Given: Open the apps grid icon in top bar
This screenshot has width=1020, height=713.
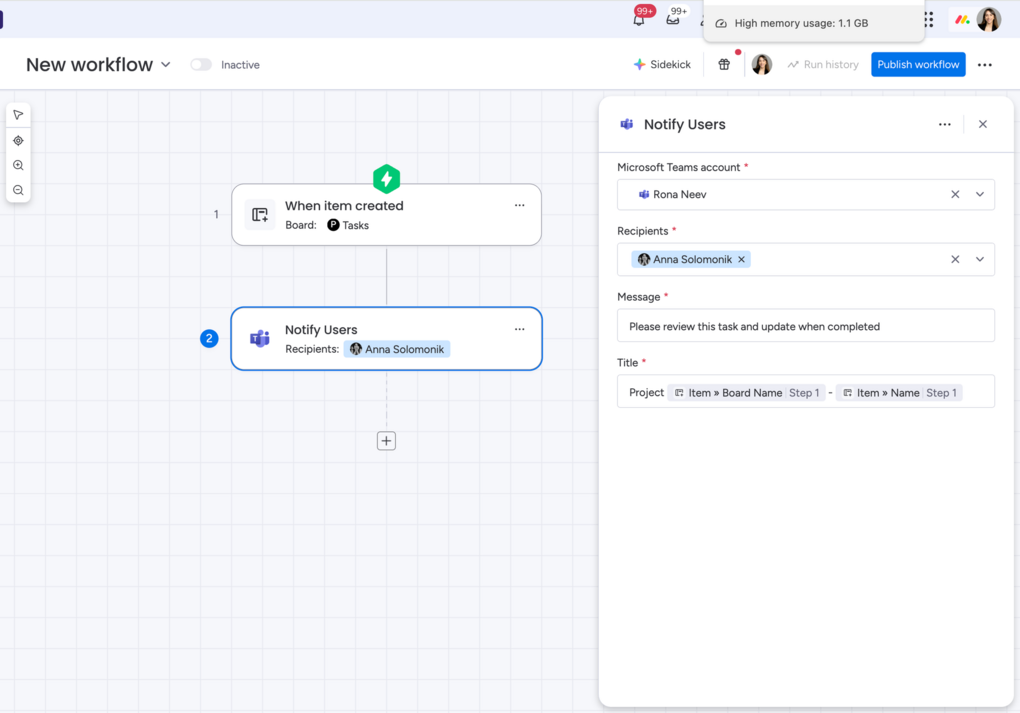Looking at the screenshot, I should tap(928, 19).
